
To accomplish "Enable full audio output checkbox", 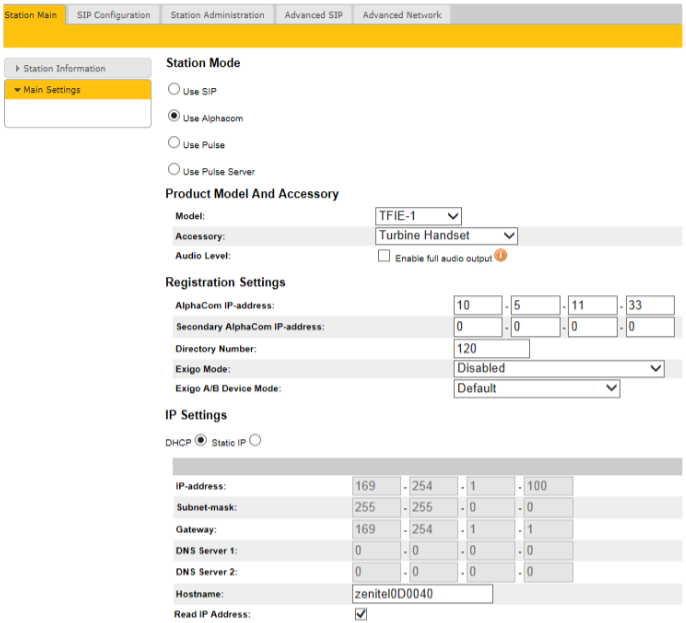I will pyautogui.click(x=384, y=256).
